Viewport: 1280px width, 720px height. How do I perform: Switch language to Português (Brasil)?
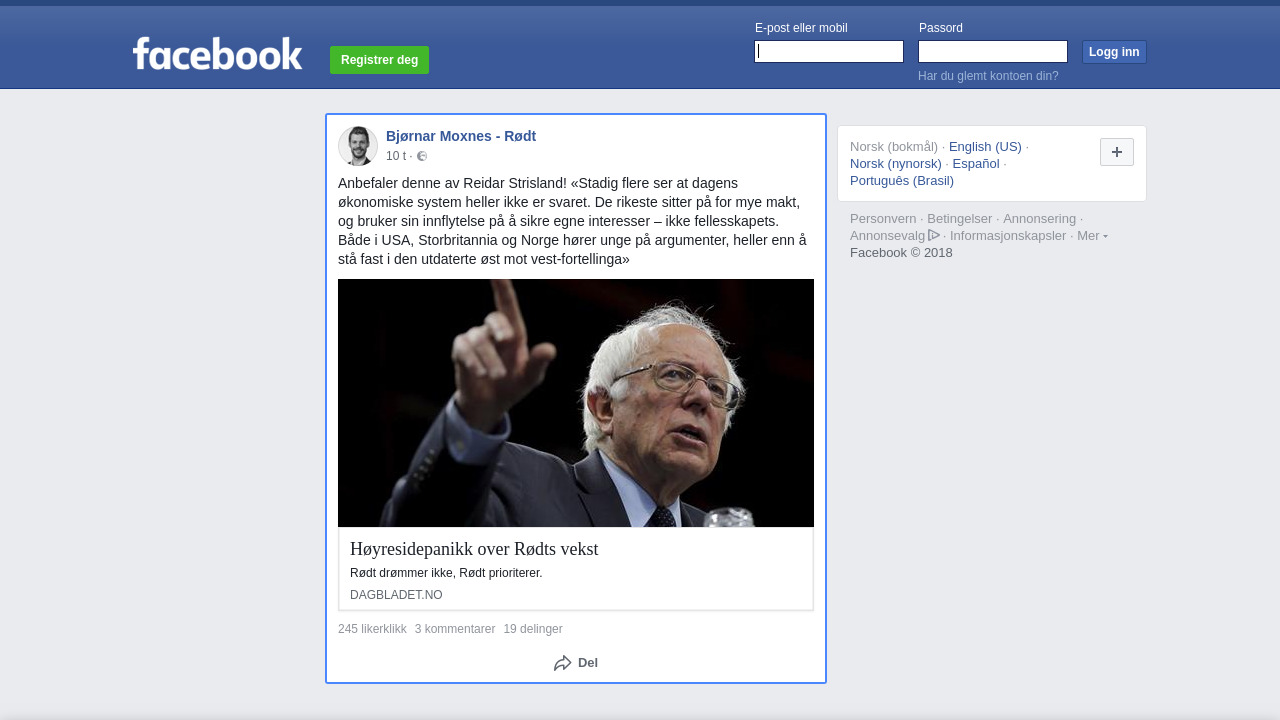(x=902, y=181)
